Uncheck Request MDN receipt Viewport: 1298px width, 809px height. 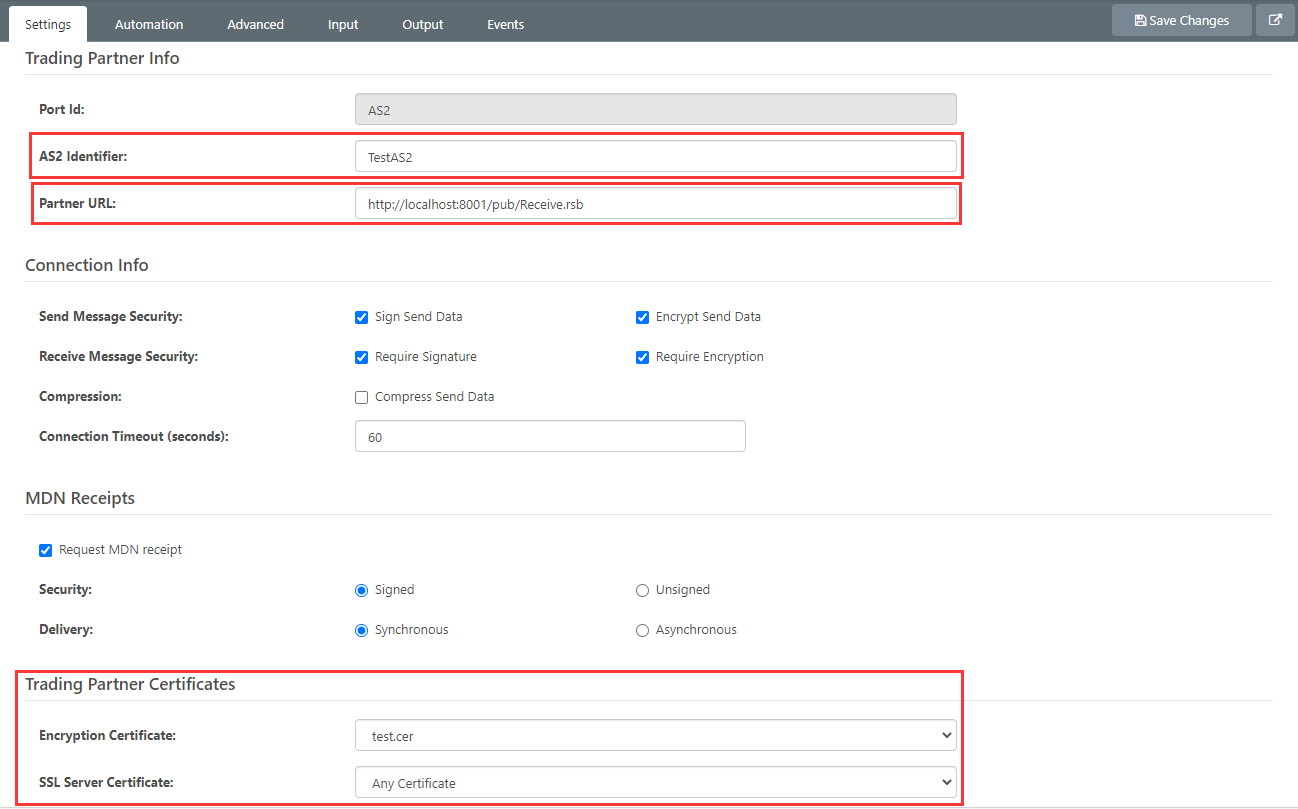point(46,550)
